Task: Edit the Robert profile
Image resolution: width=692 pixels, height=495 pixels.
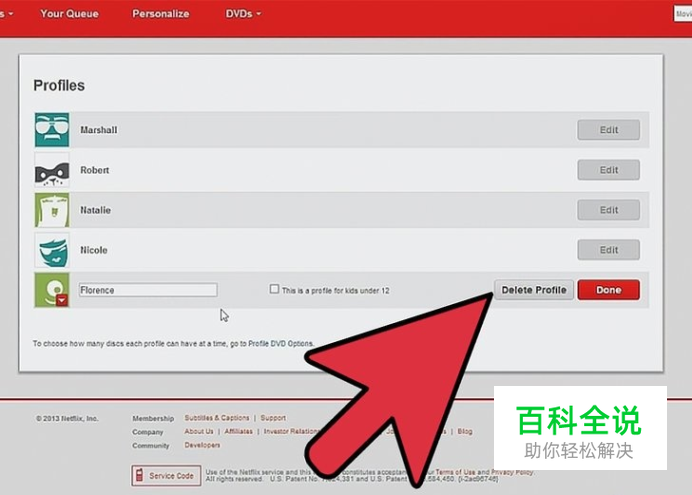Action: tap(609, 170)
